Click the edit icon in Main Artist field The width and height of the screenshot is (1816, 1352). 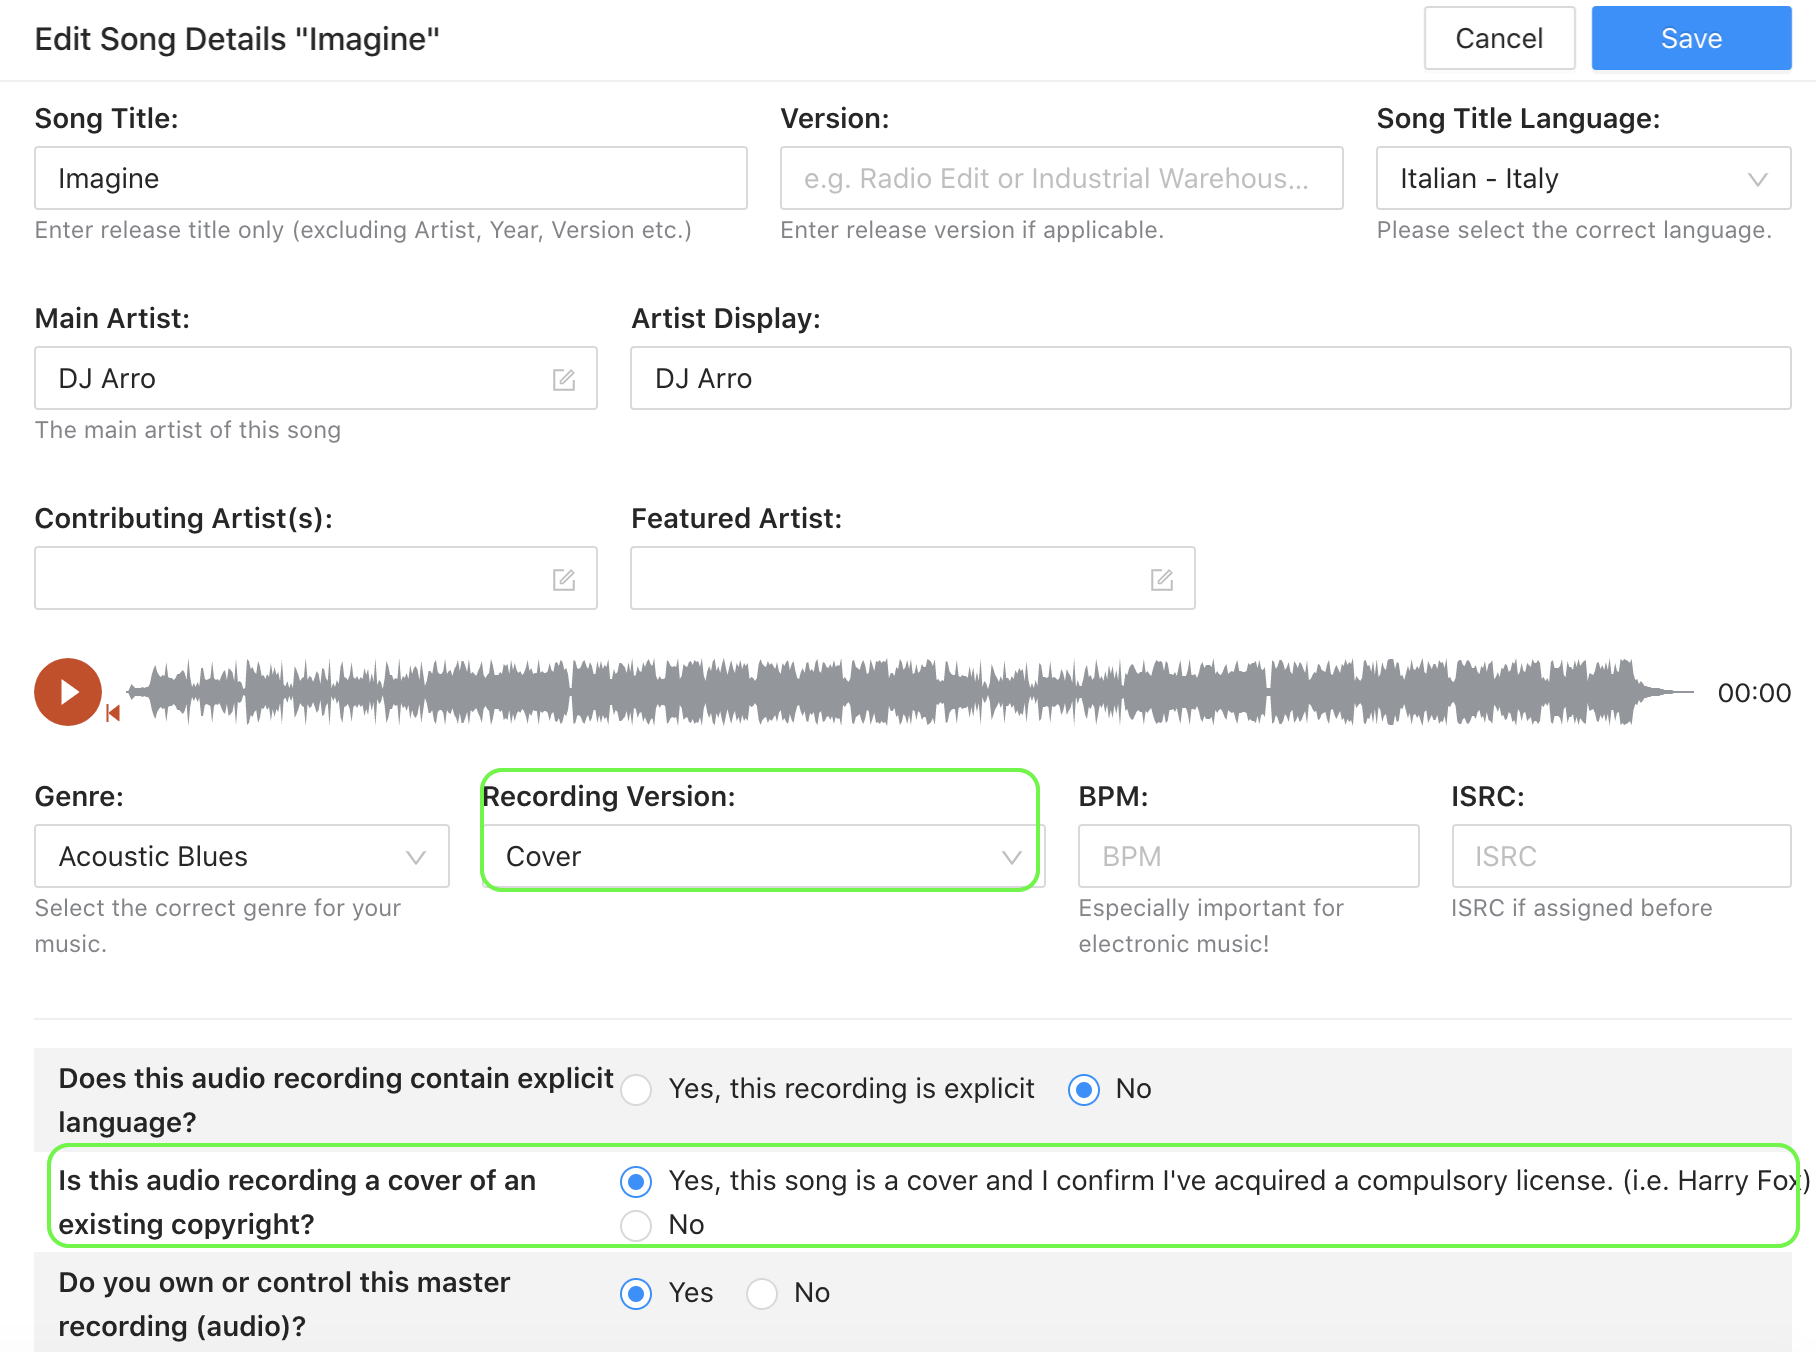click(564, 379)
